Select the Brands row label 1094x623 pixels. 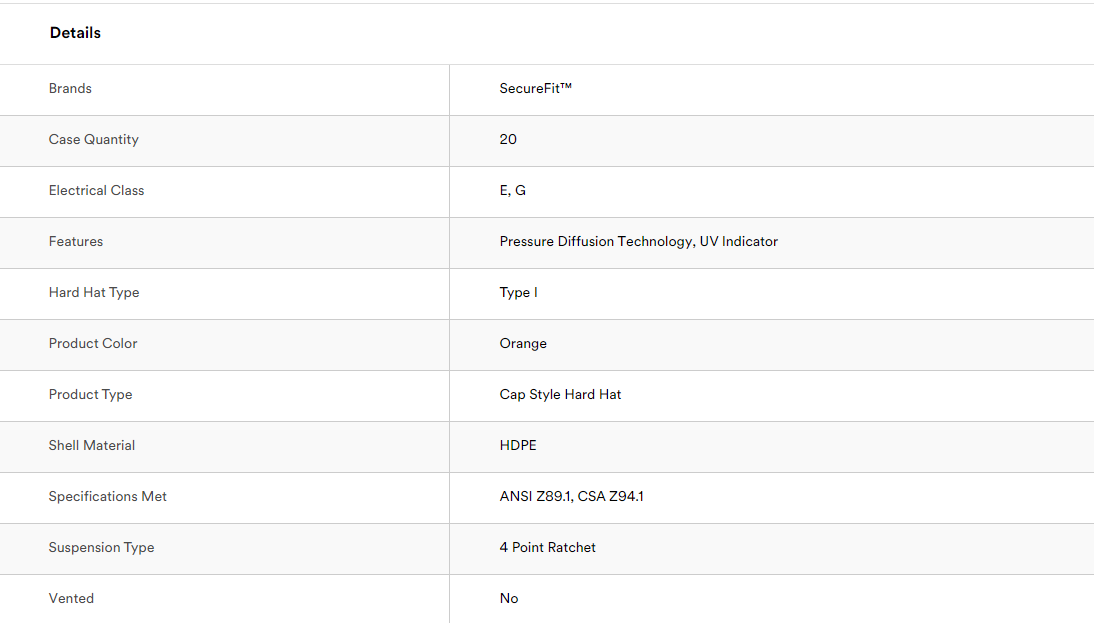coord(70,89)
